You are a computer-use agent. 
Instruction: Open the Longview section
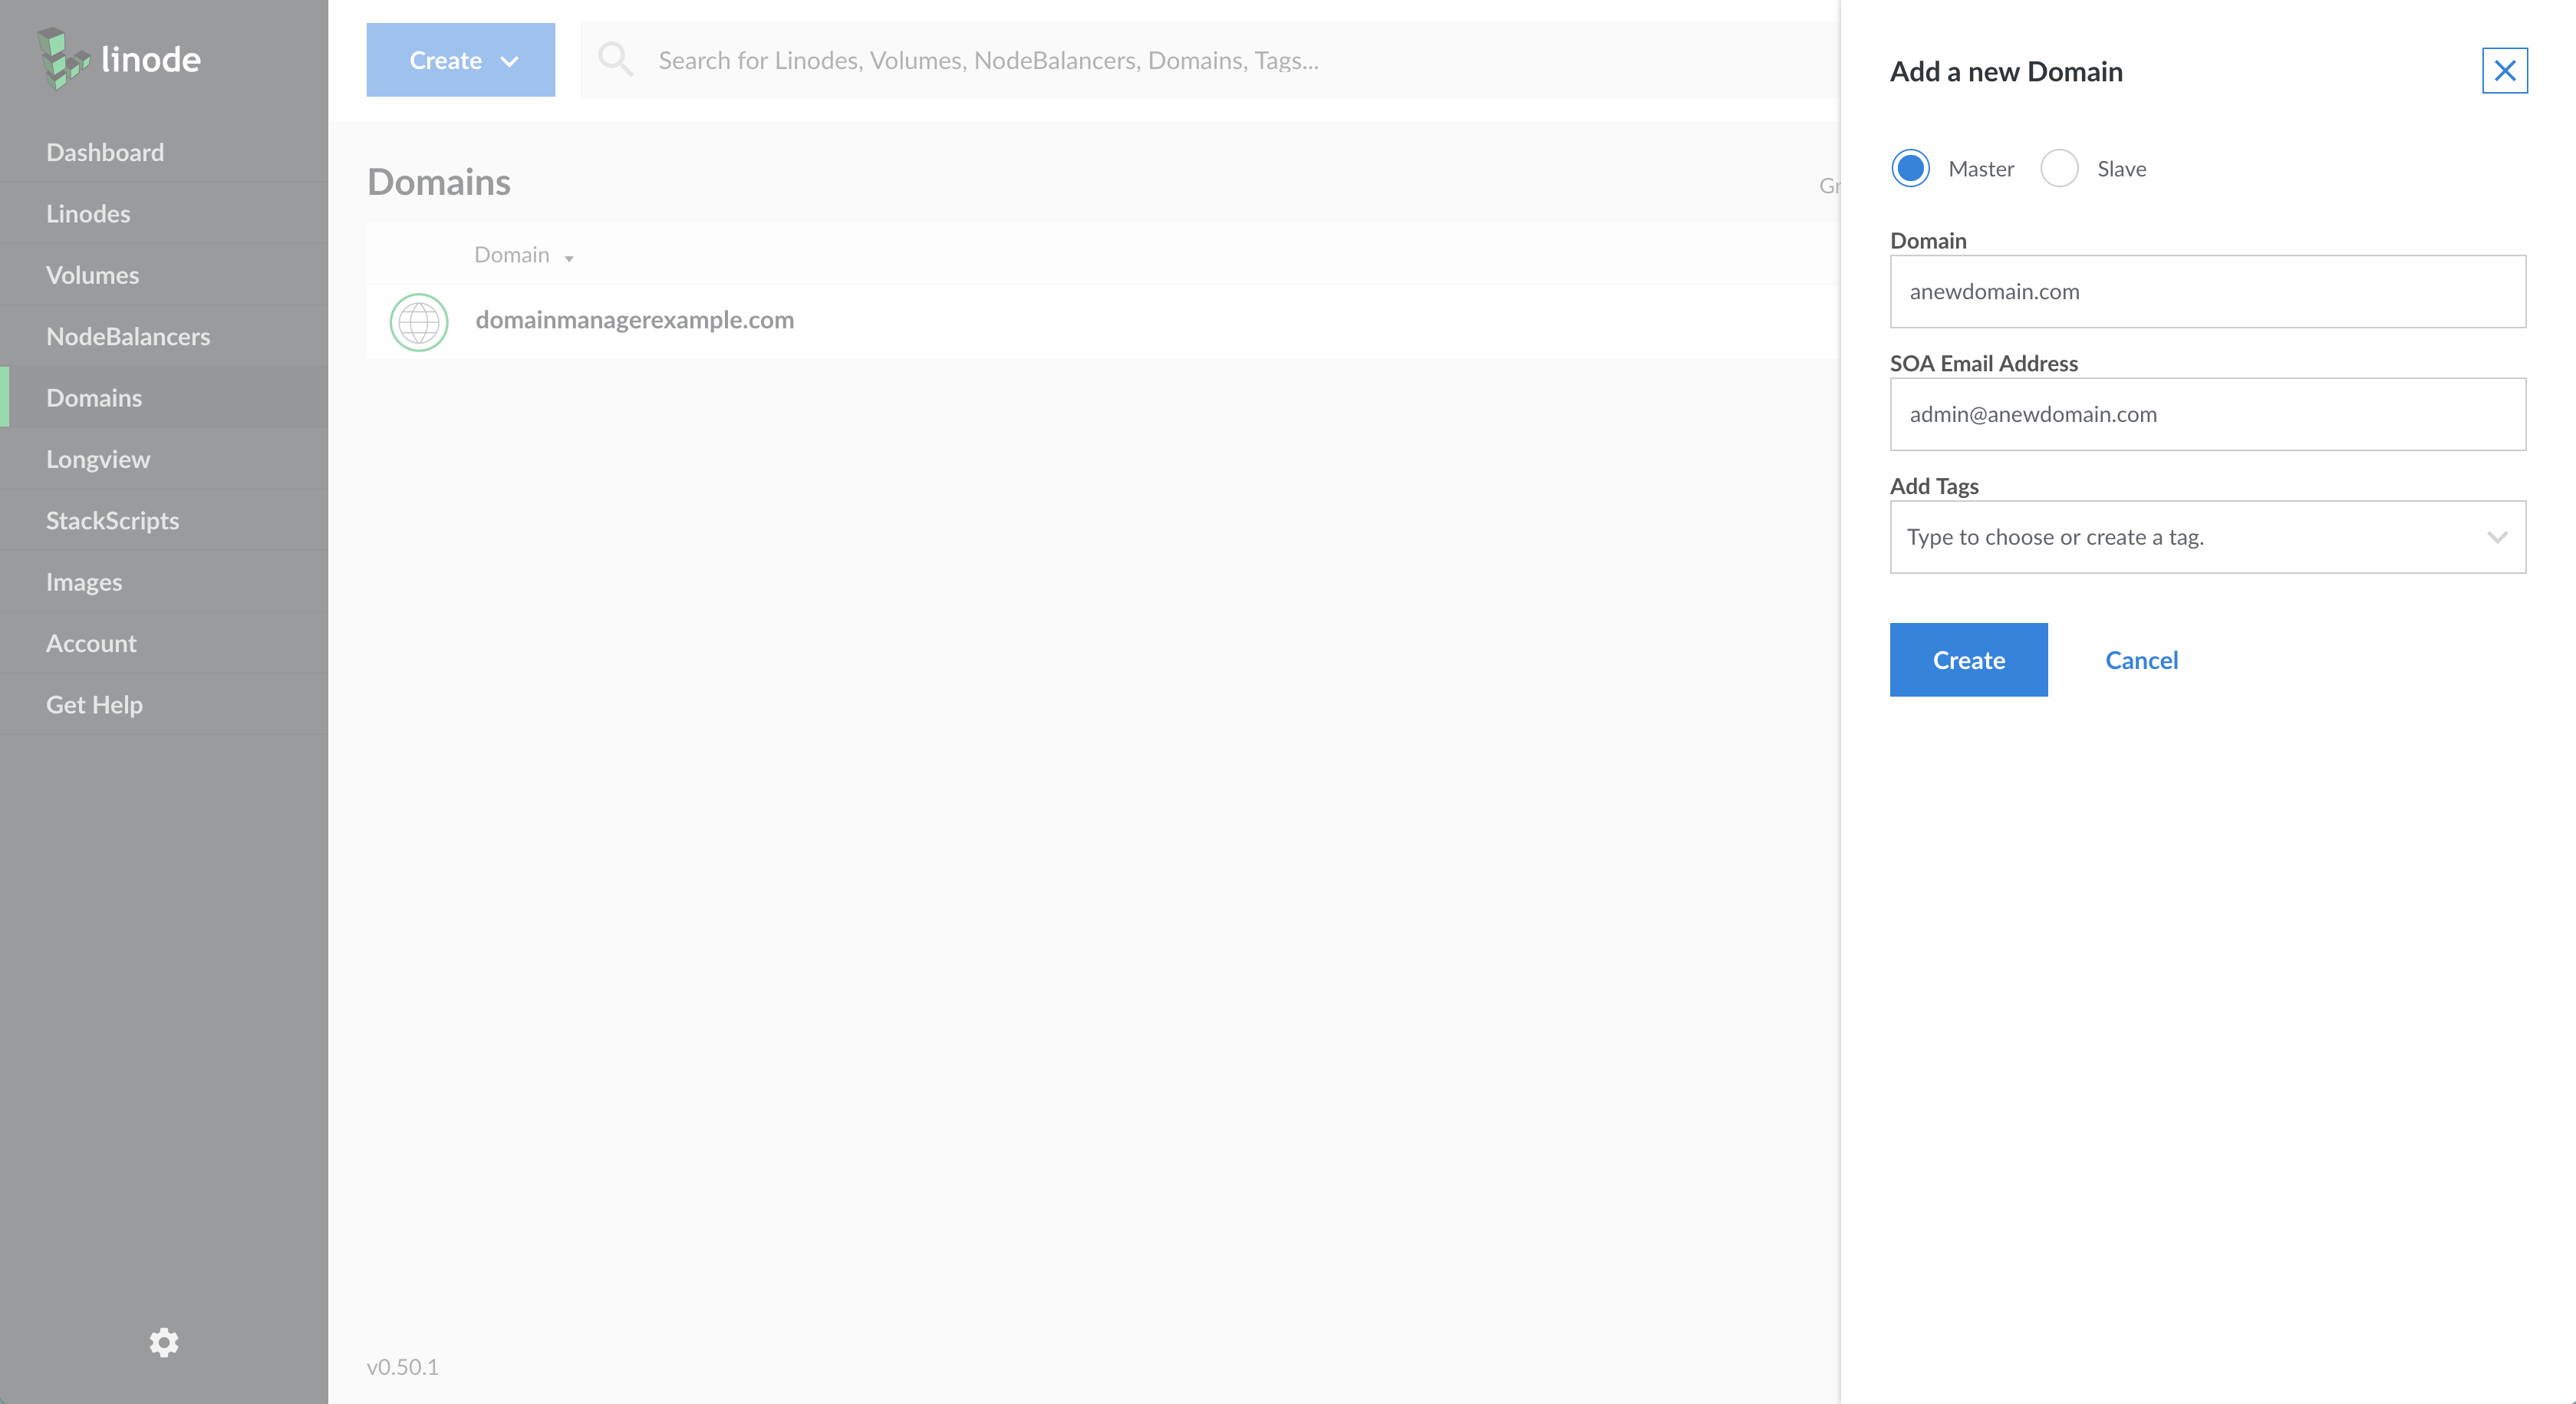[x=98, y=459]
